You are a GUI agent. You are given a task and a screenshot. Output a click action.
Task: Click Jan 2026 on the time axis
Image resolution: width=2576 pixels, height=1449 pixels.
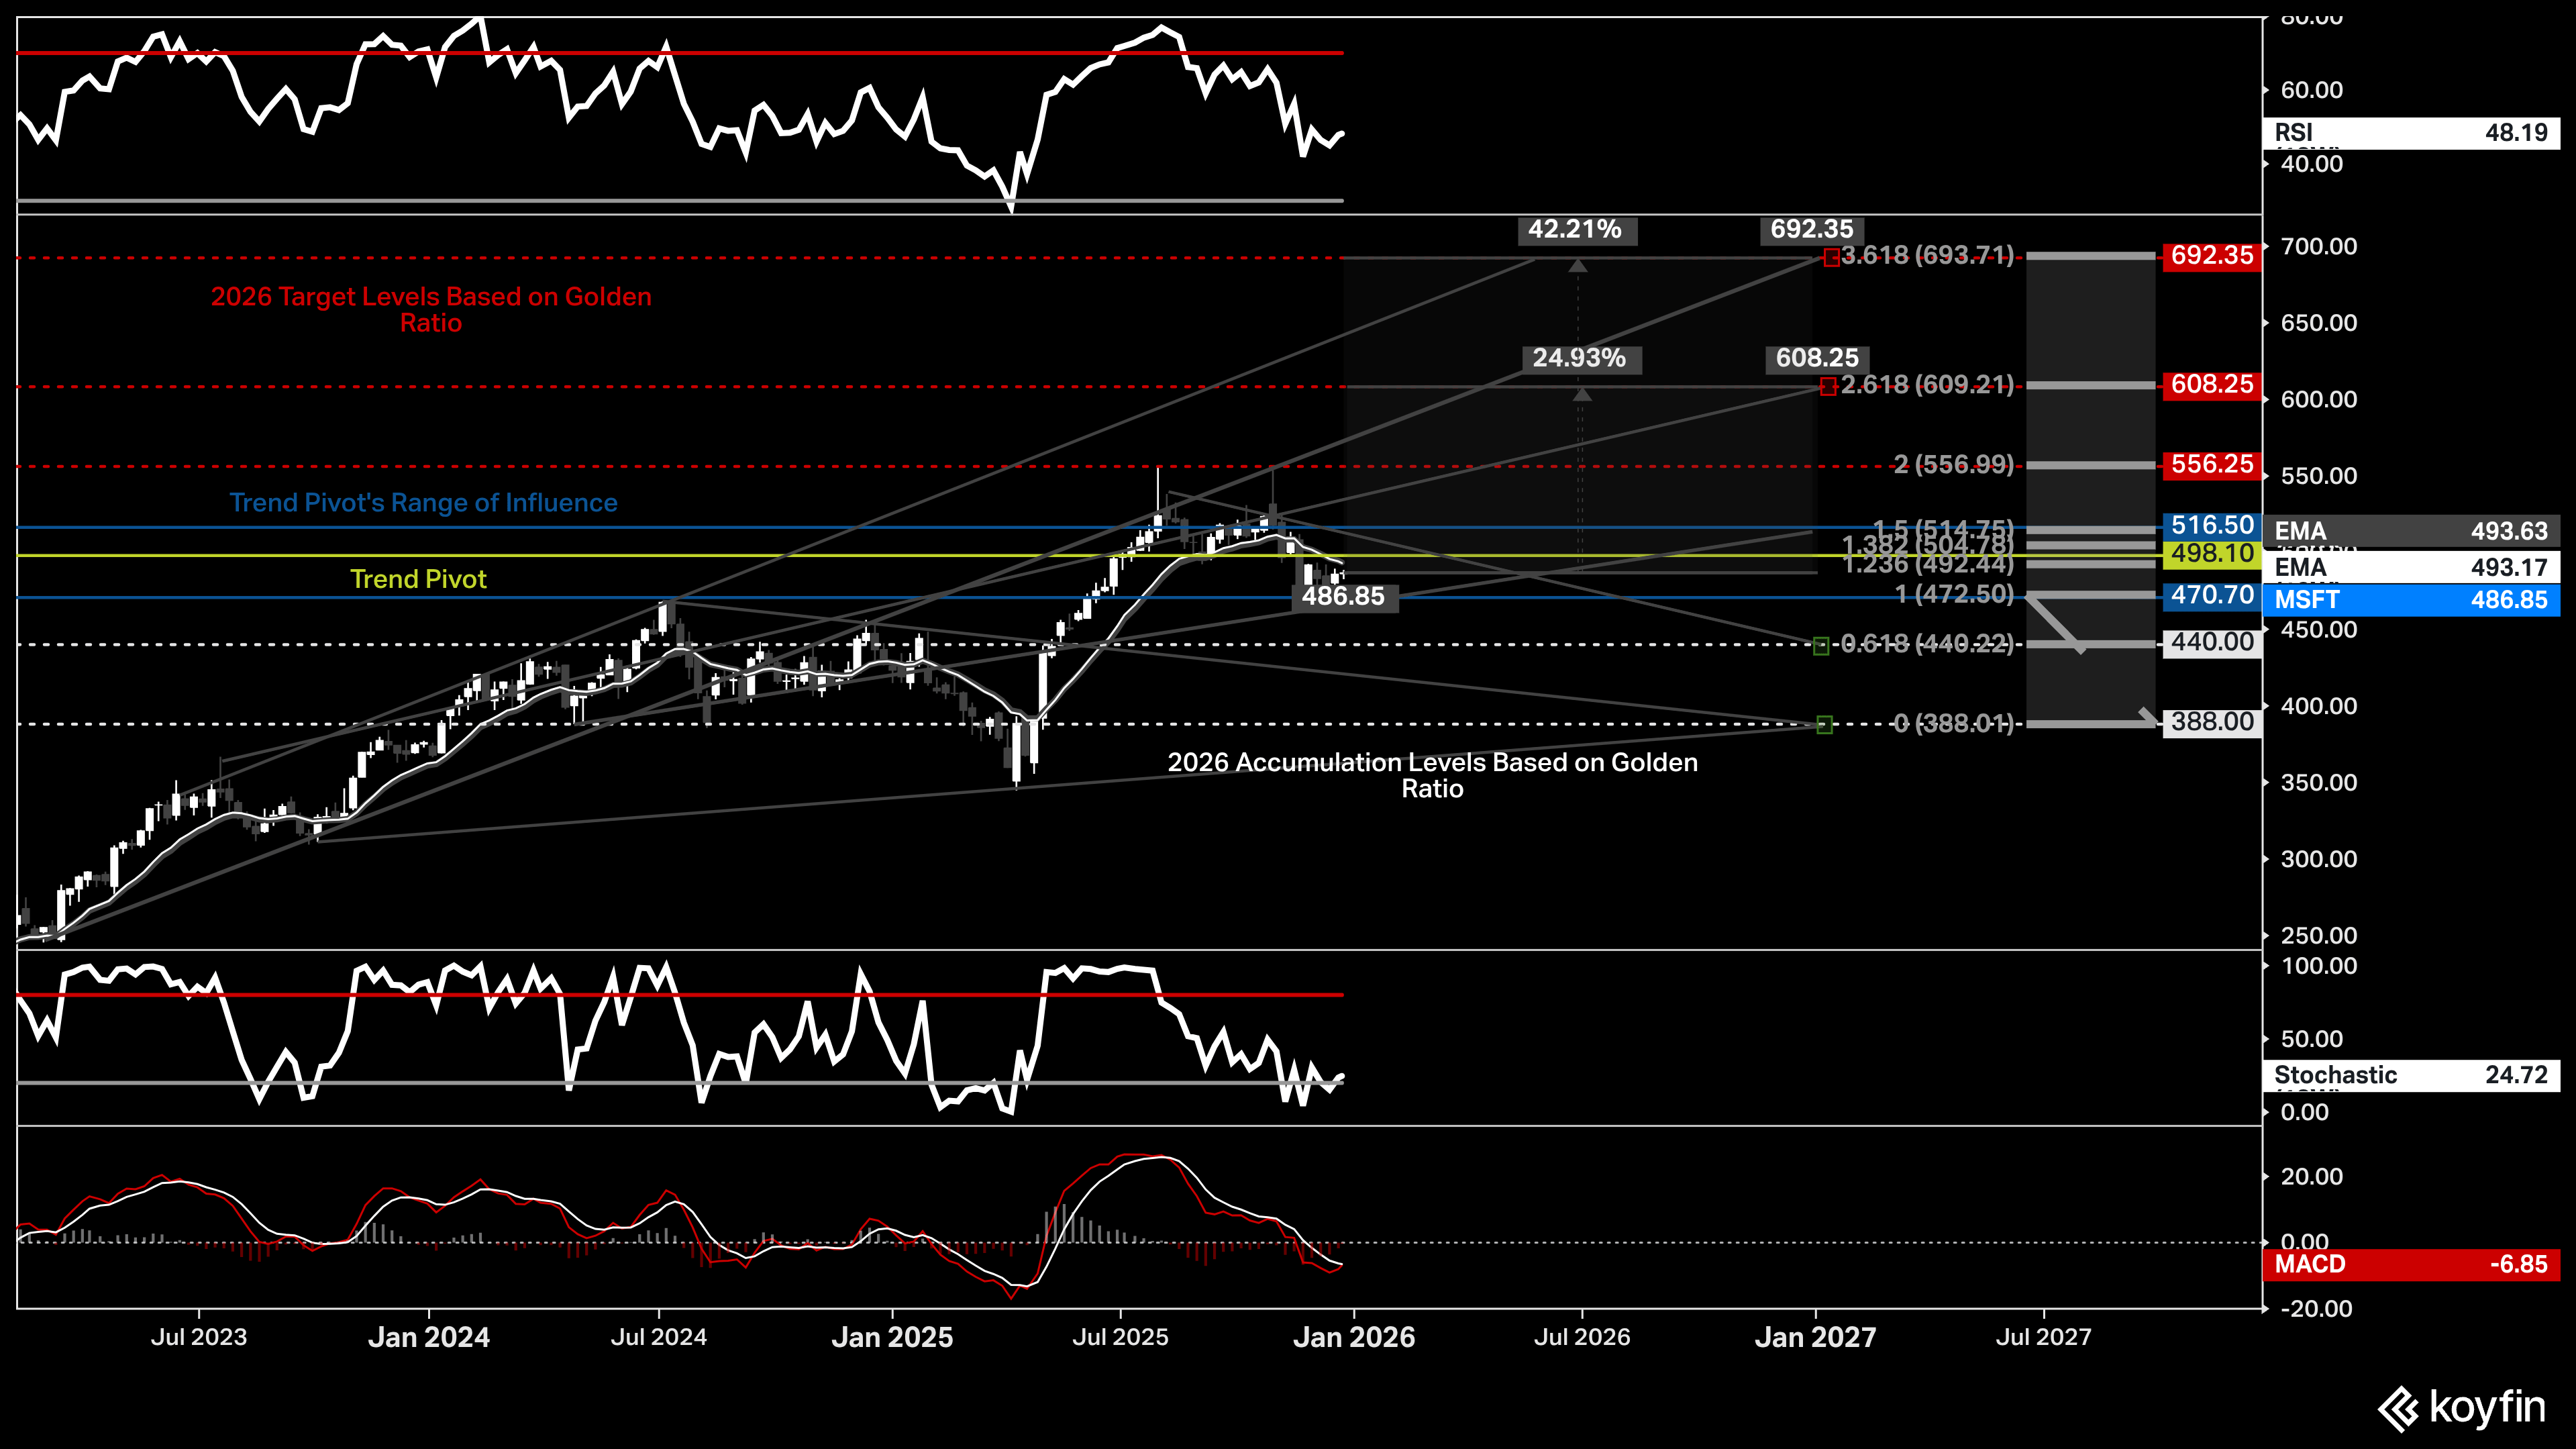(x=1354, y=1337)
